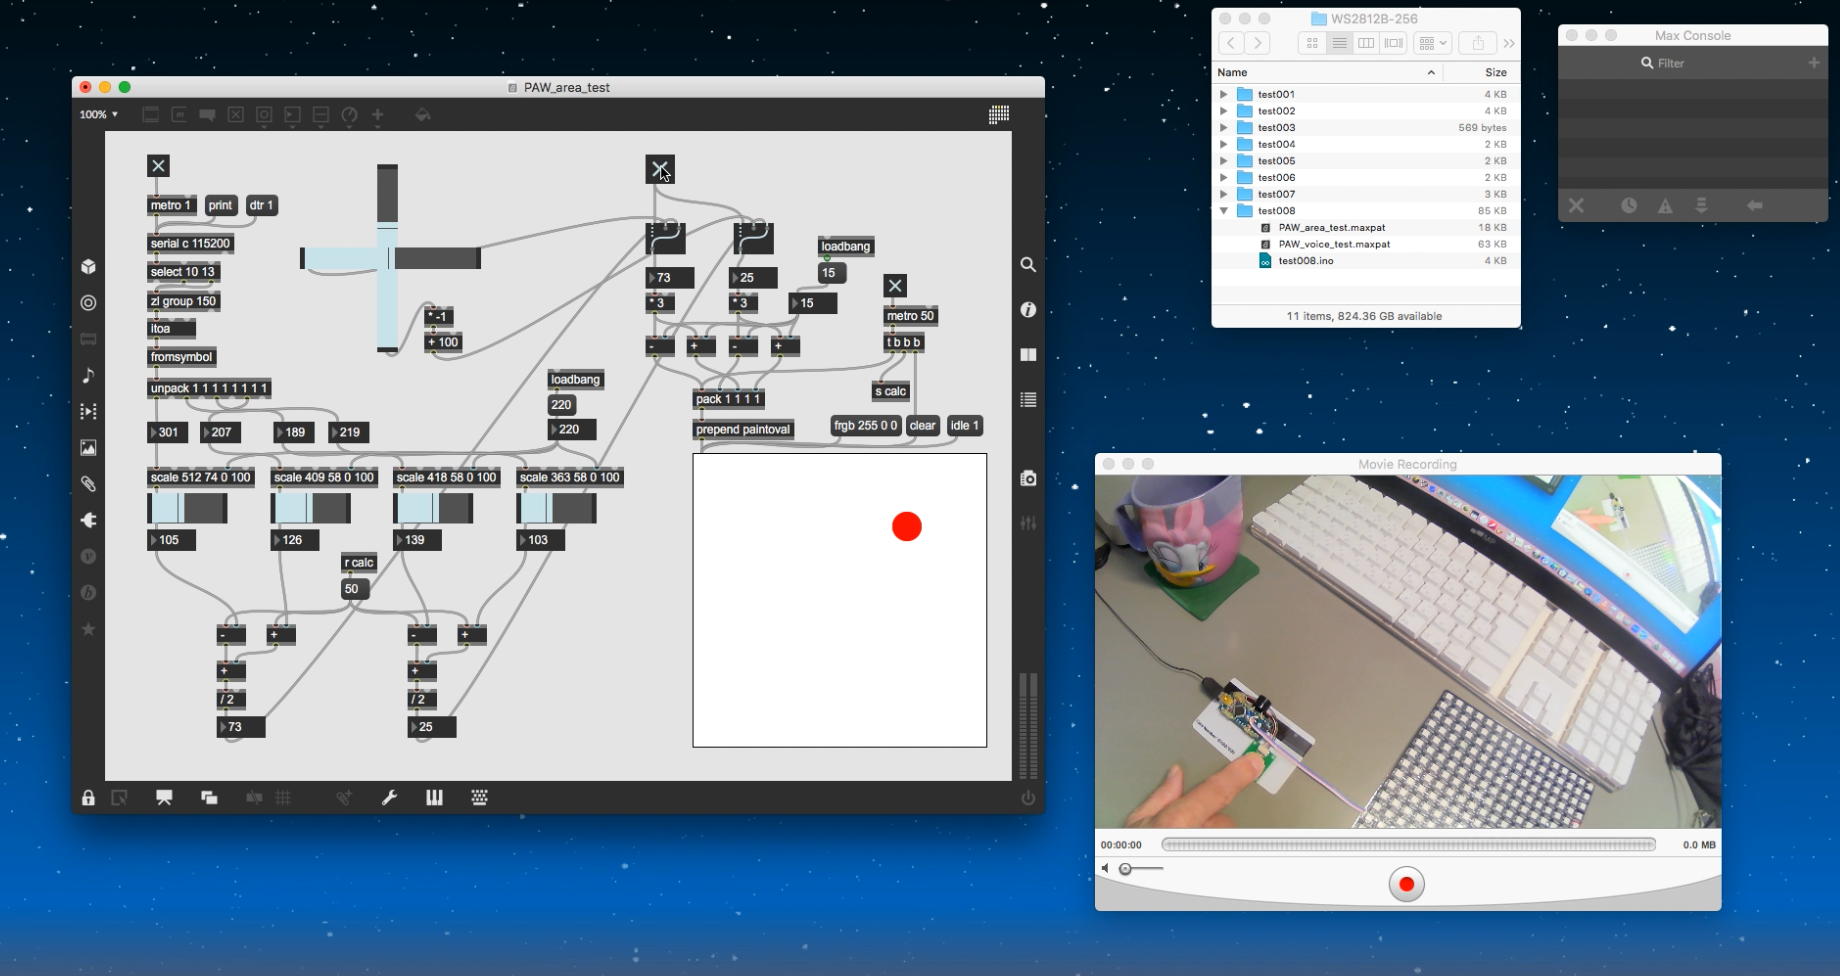Open the star Collections icon in Max sidebar
This screenshot has width=1840, height=976.
pos(88,629)
